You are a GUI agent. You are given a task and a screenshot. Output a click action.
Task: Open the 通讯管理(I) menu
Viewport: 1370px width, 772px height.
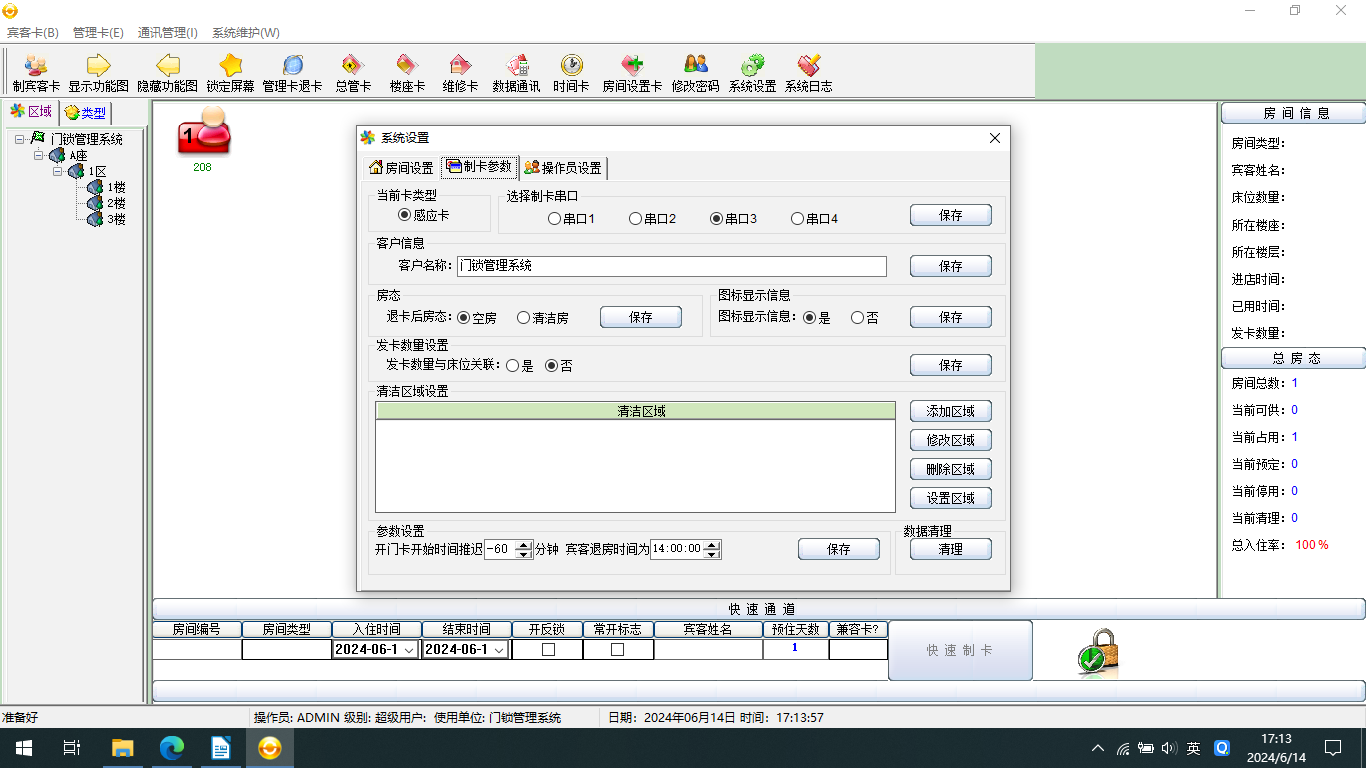pyautogui.click(x=168, y=33)
